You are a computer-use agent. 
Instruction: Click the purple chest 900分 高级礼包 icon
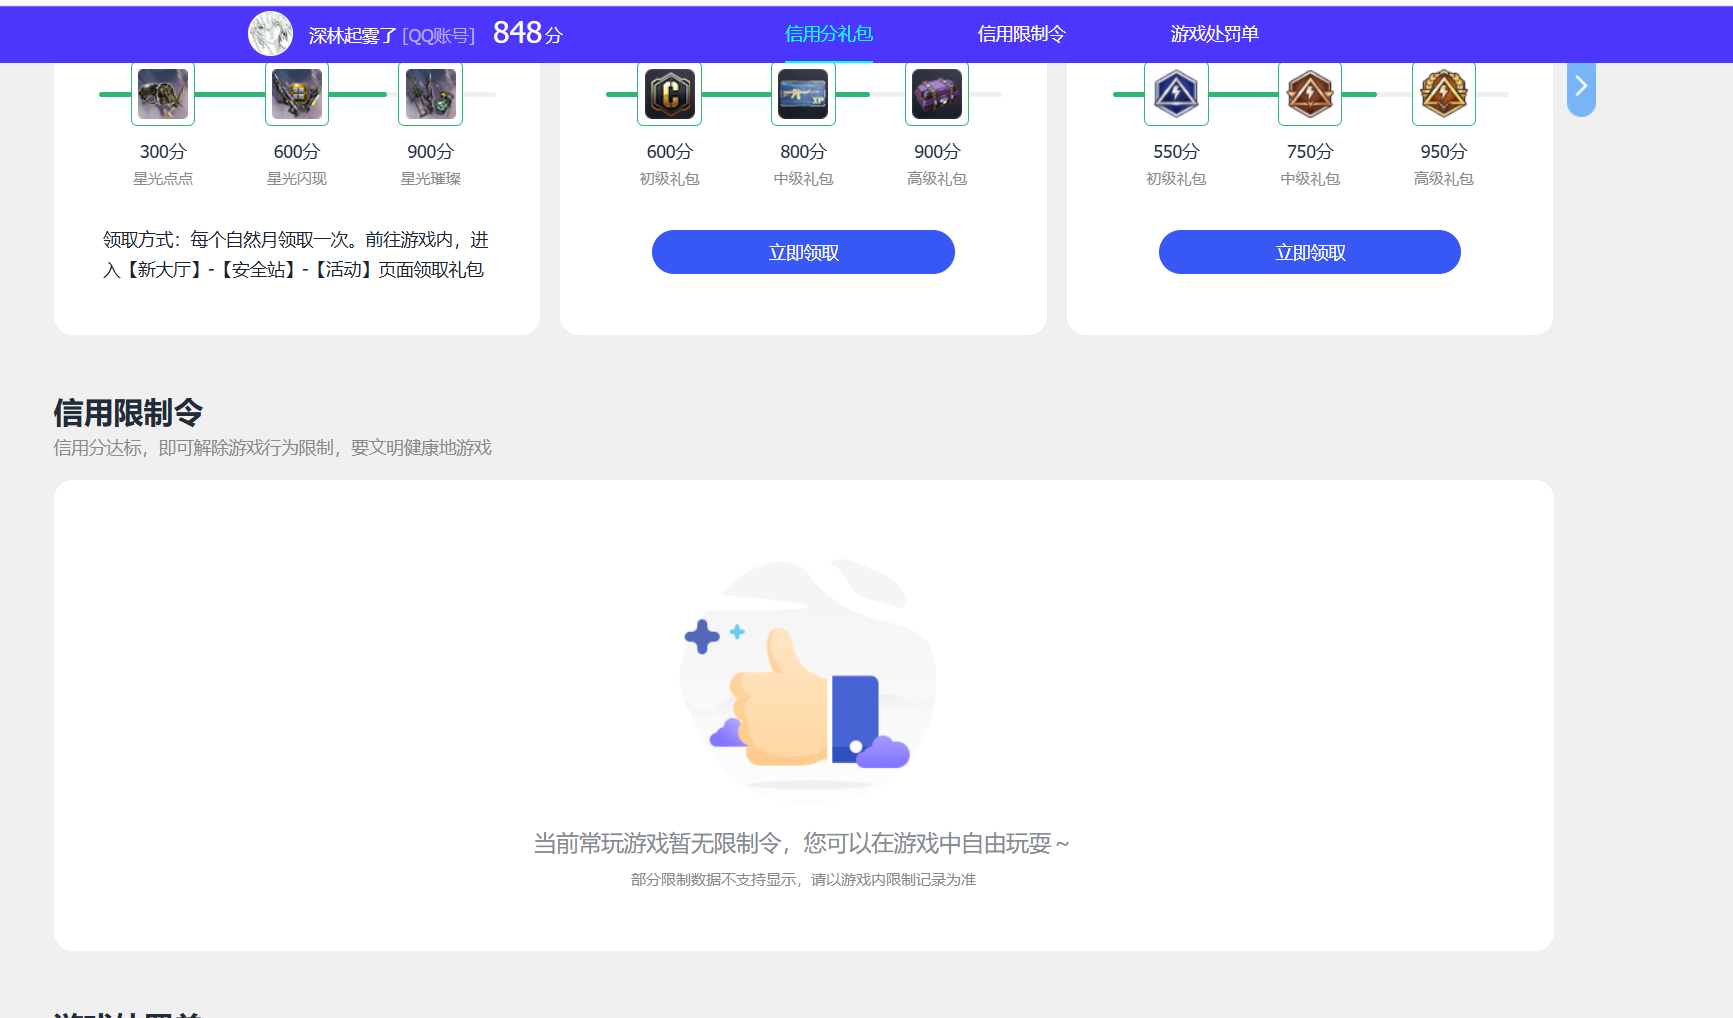tap(937, 94)
